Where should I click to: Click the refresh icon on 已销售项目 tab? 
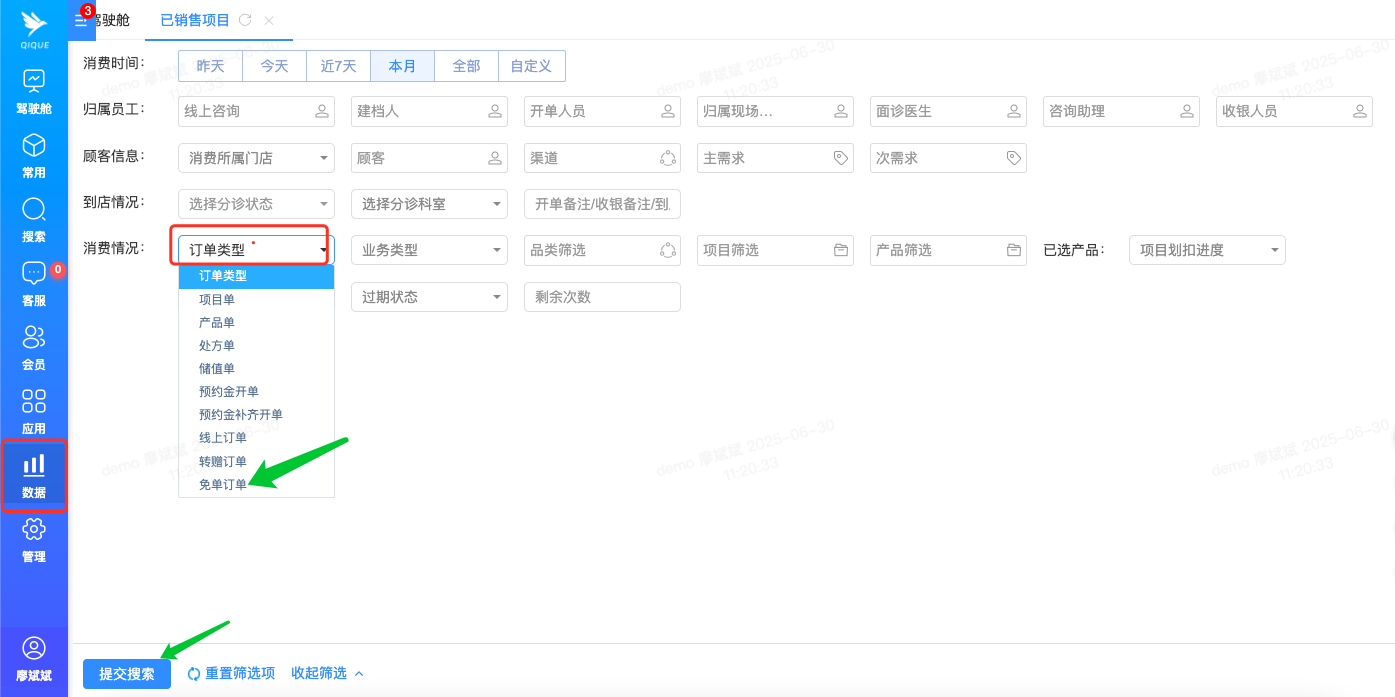(247, 20)
